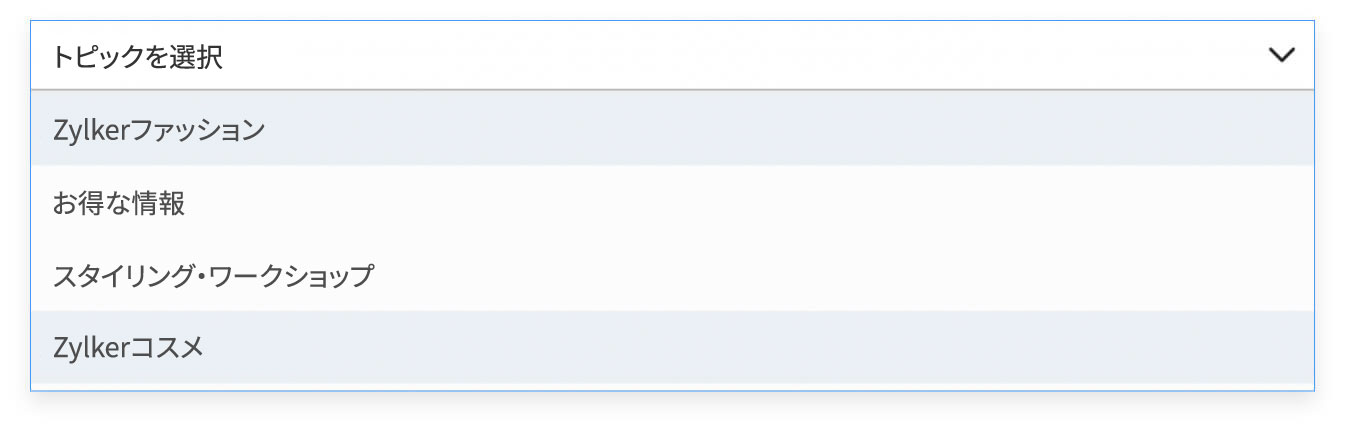Set topic to Zylkerコスメ
This screenshot has height=432, width=1346.
coord(129,348)
